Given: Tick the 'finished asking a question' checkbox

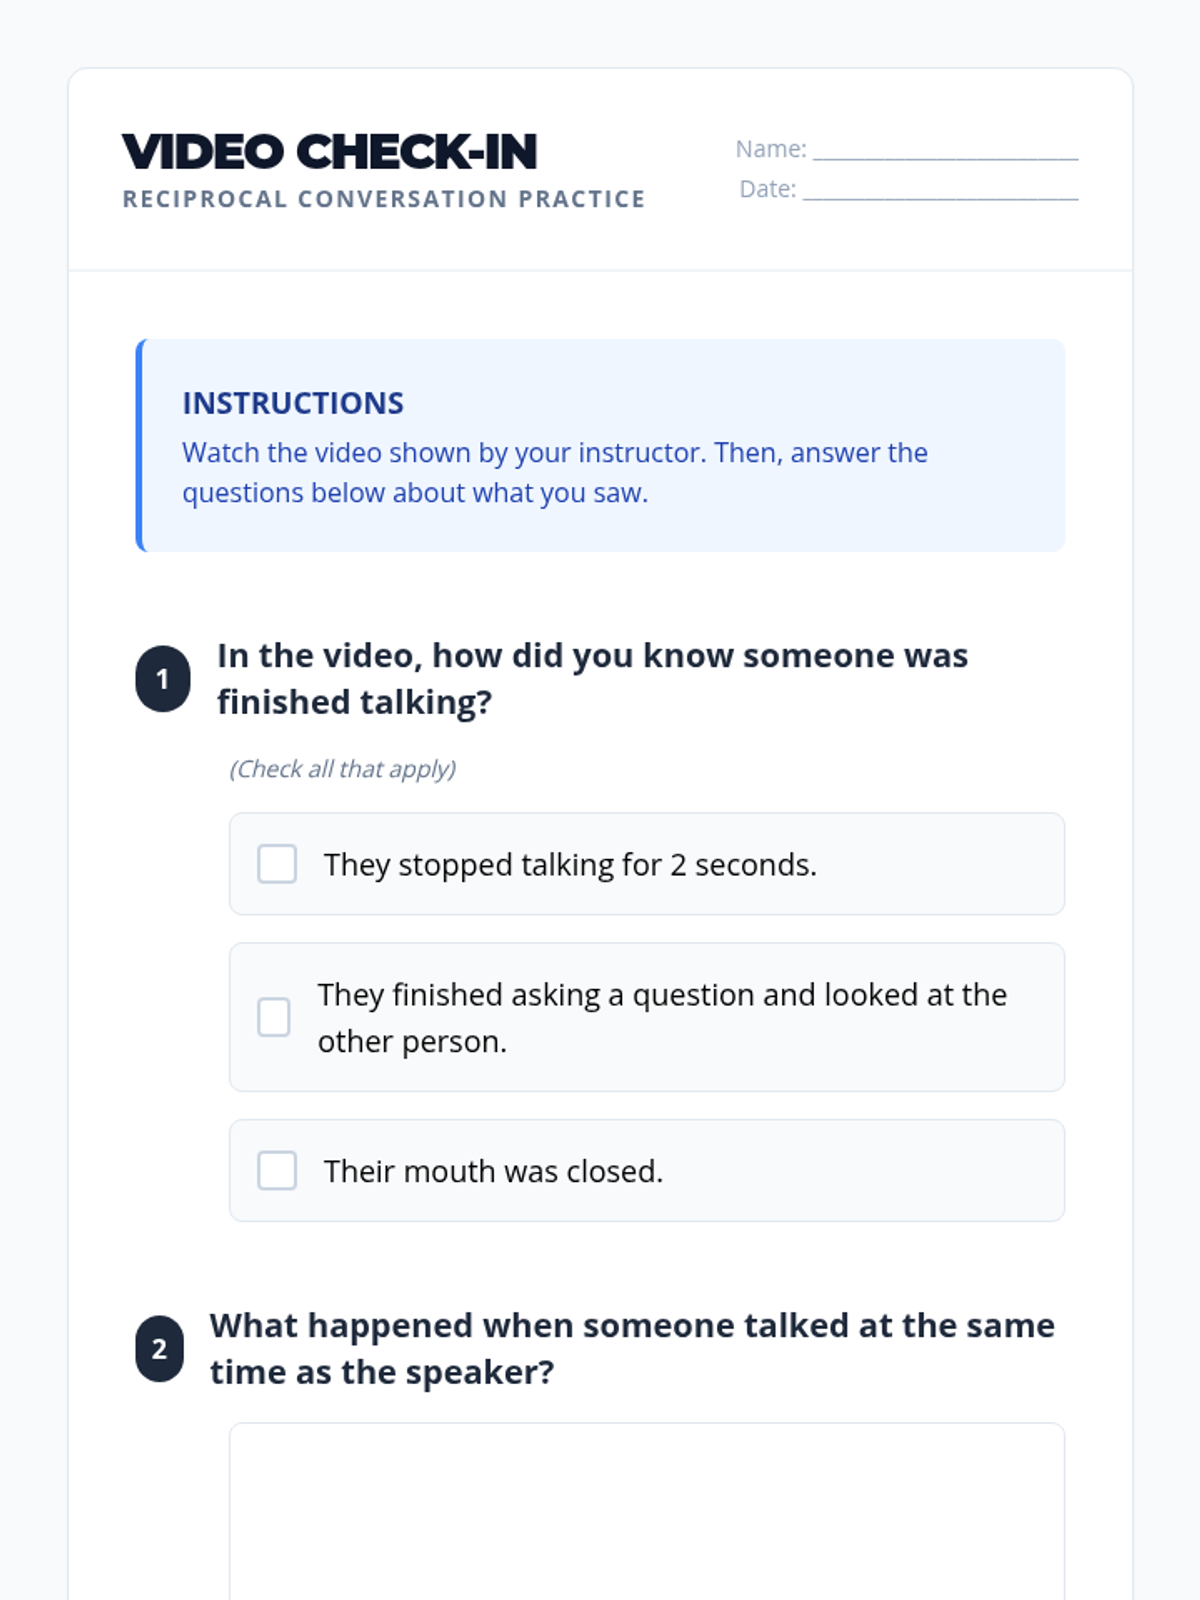Looking at the screenshot, I should pos(274,1017).
